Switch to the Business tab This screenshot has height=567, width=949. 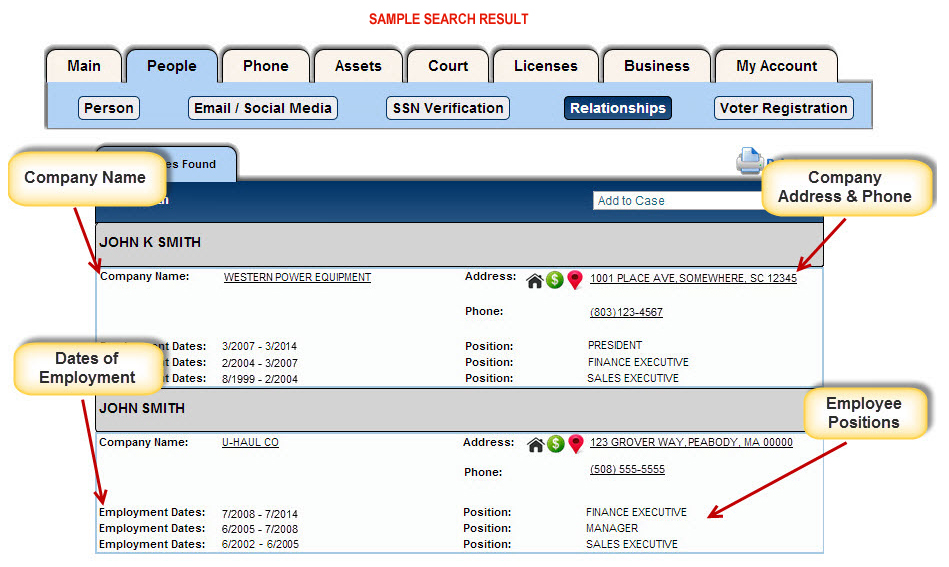[x=657, y=66]
